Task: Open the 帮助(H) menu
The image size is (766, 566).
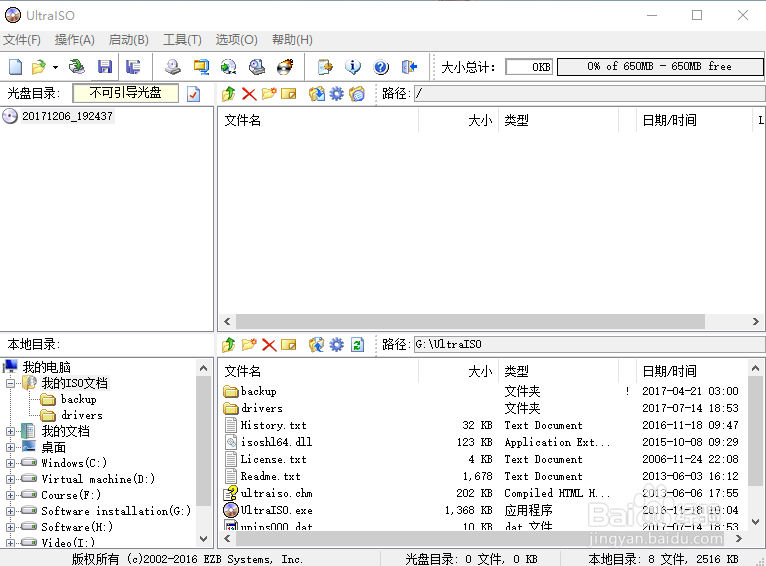Action: (x=292, y=40)
